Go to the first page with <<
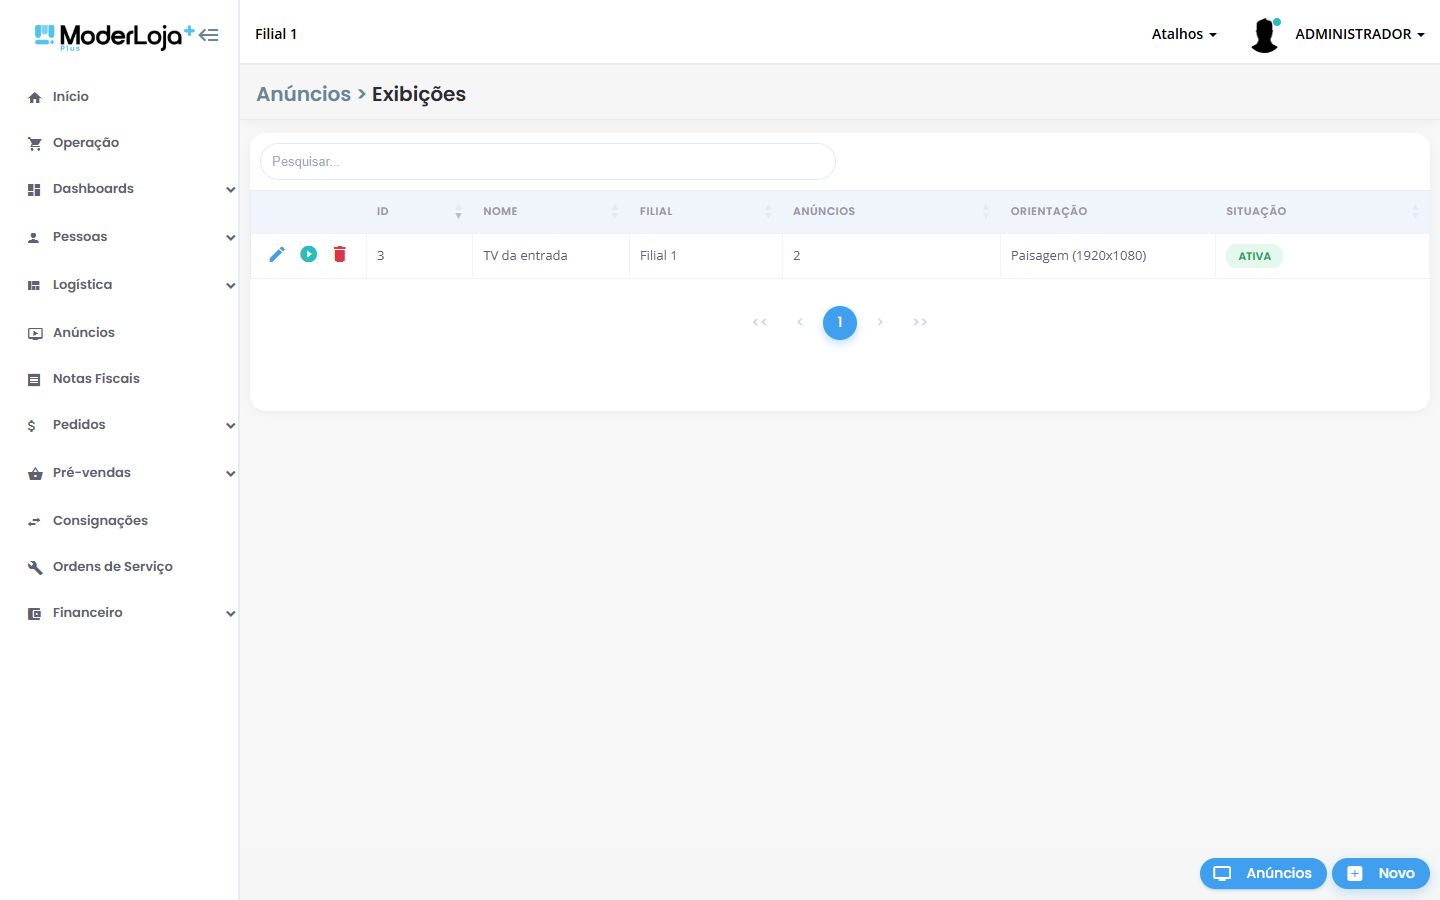This screenshot has width=1440, height=900. (760, 322)
